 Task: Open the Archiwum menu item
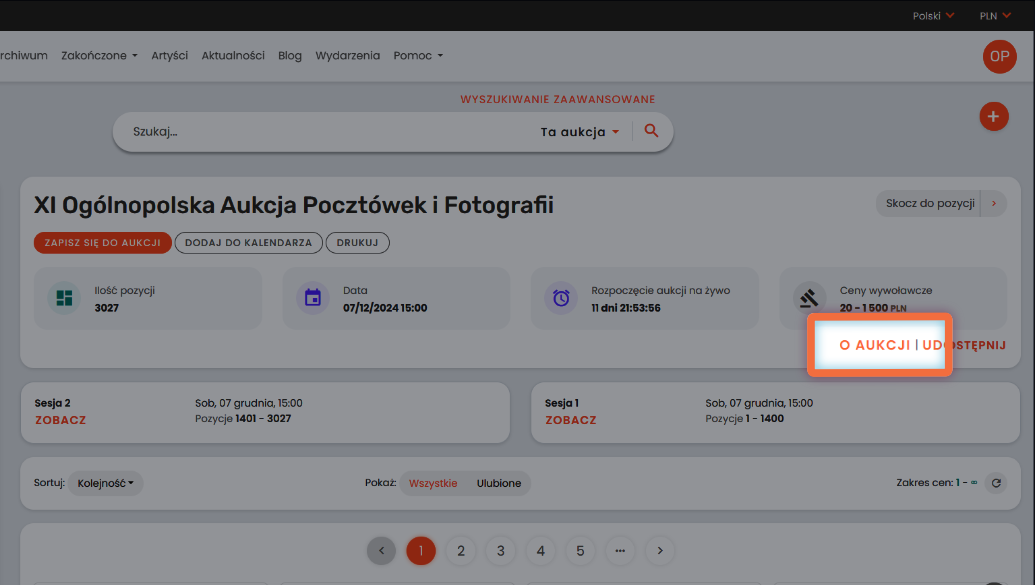click(x=24, y=55)
